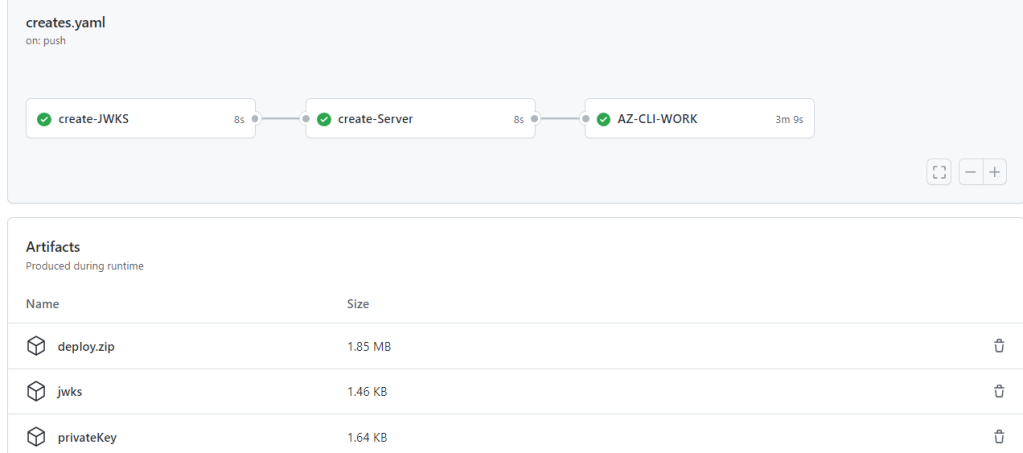Image resolution: width=1023 pixels, height=453 pixels.
Task: Click the green success check on create-Server
Action: pyautogui.click(x=324, y=119)
